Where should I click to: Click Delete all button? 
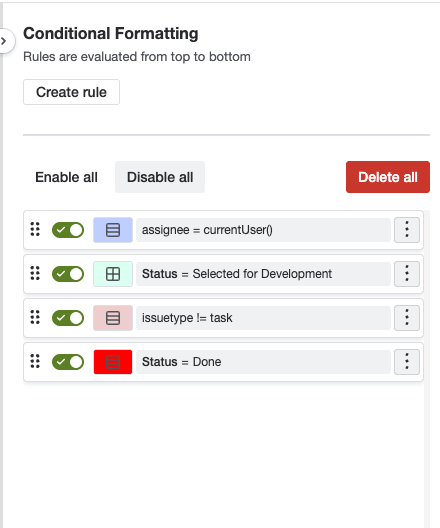pos(388,177)
